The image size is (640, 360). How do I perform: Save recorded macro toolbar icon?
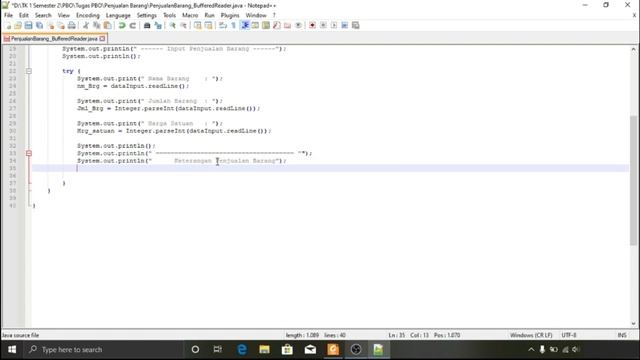click(x=356, y=25)
